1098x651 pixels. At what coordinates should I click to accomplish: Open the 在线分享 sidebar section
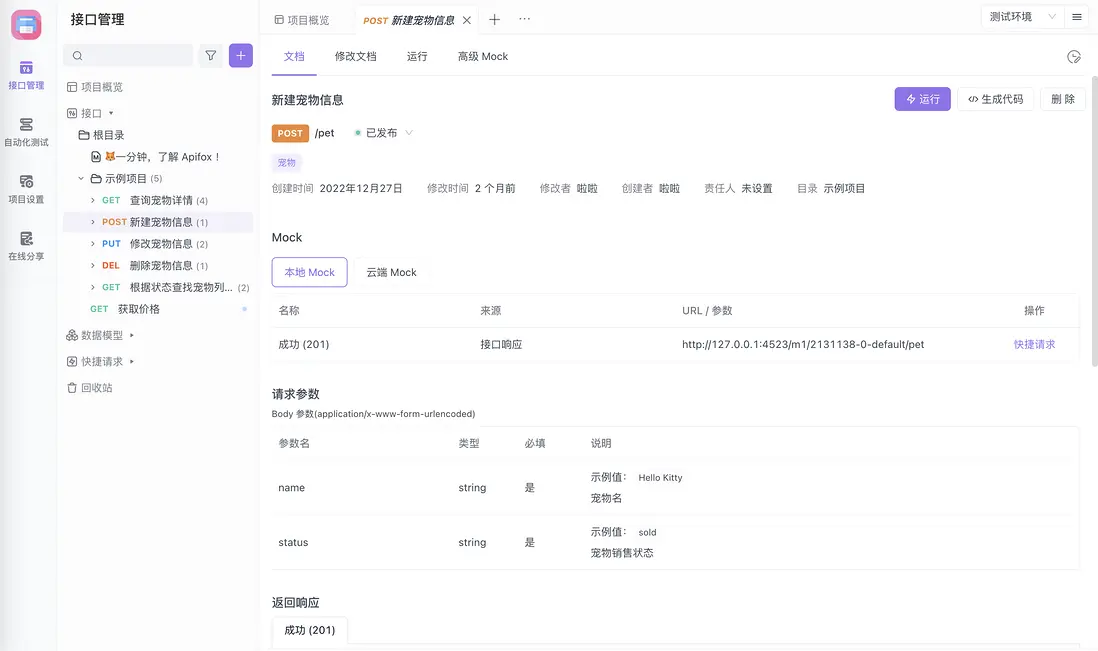coord(26,246)
